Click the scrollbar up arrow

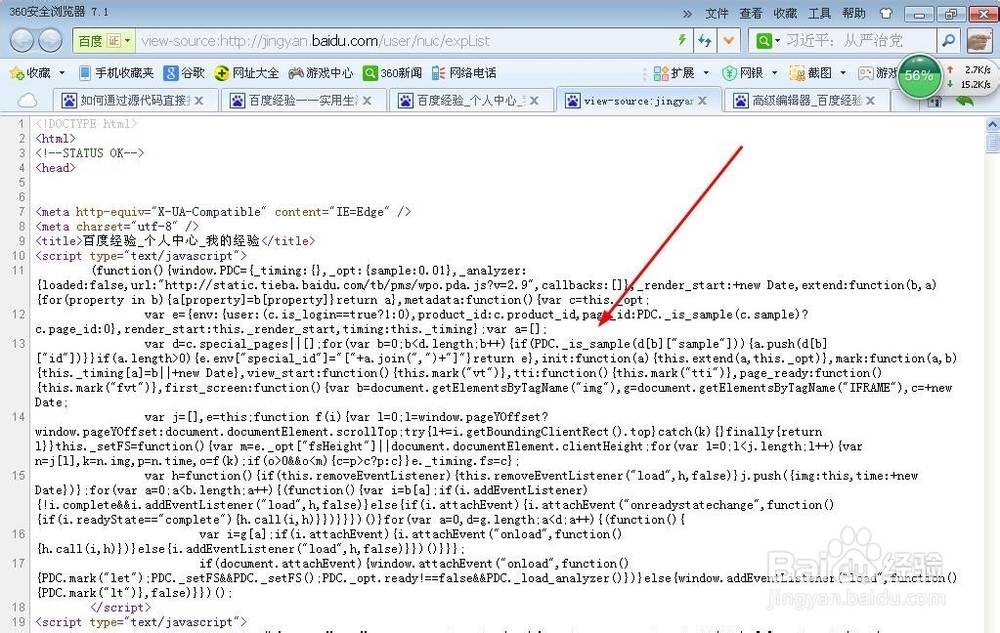click(x=992, y=123)
